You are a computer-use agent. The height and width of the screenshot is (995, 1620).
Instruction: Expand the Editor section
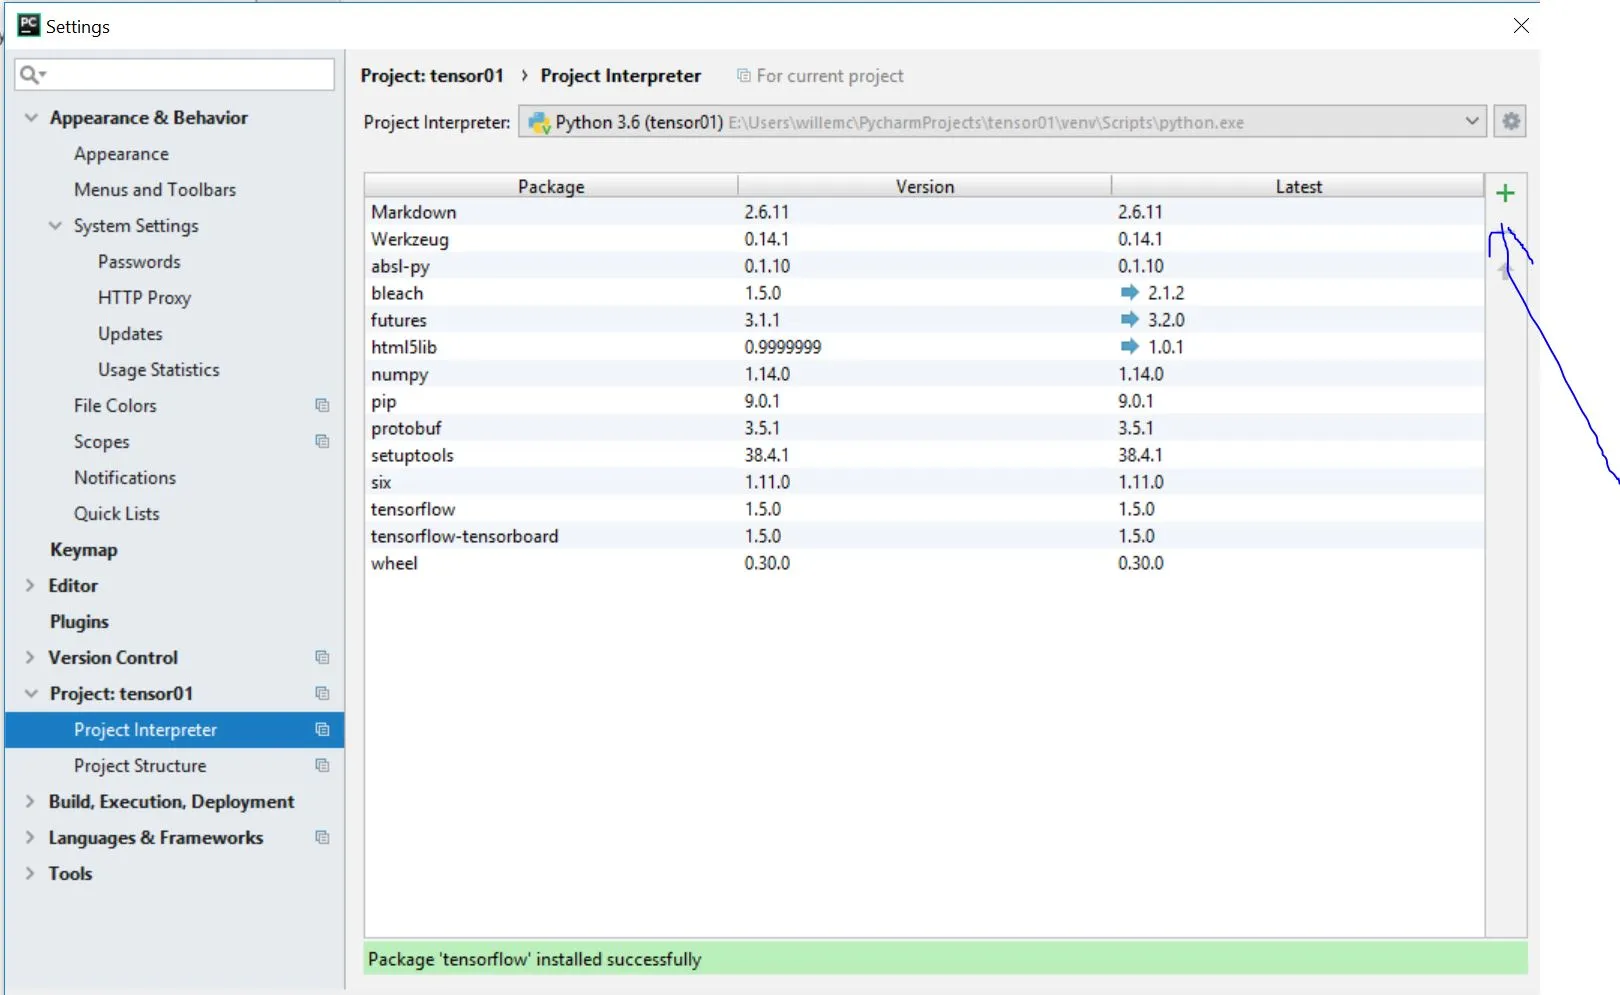click(30, 585)
